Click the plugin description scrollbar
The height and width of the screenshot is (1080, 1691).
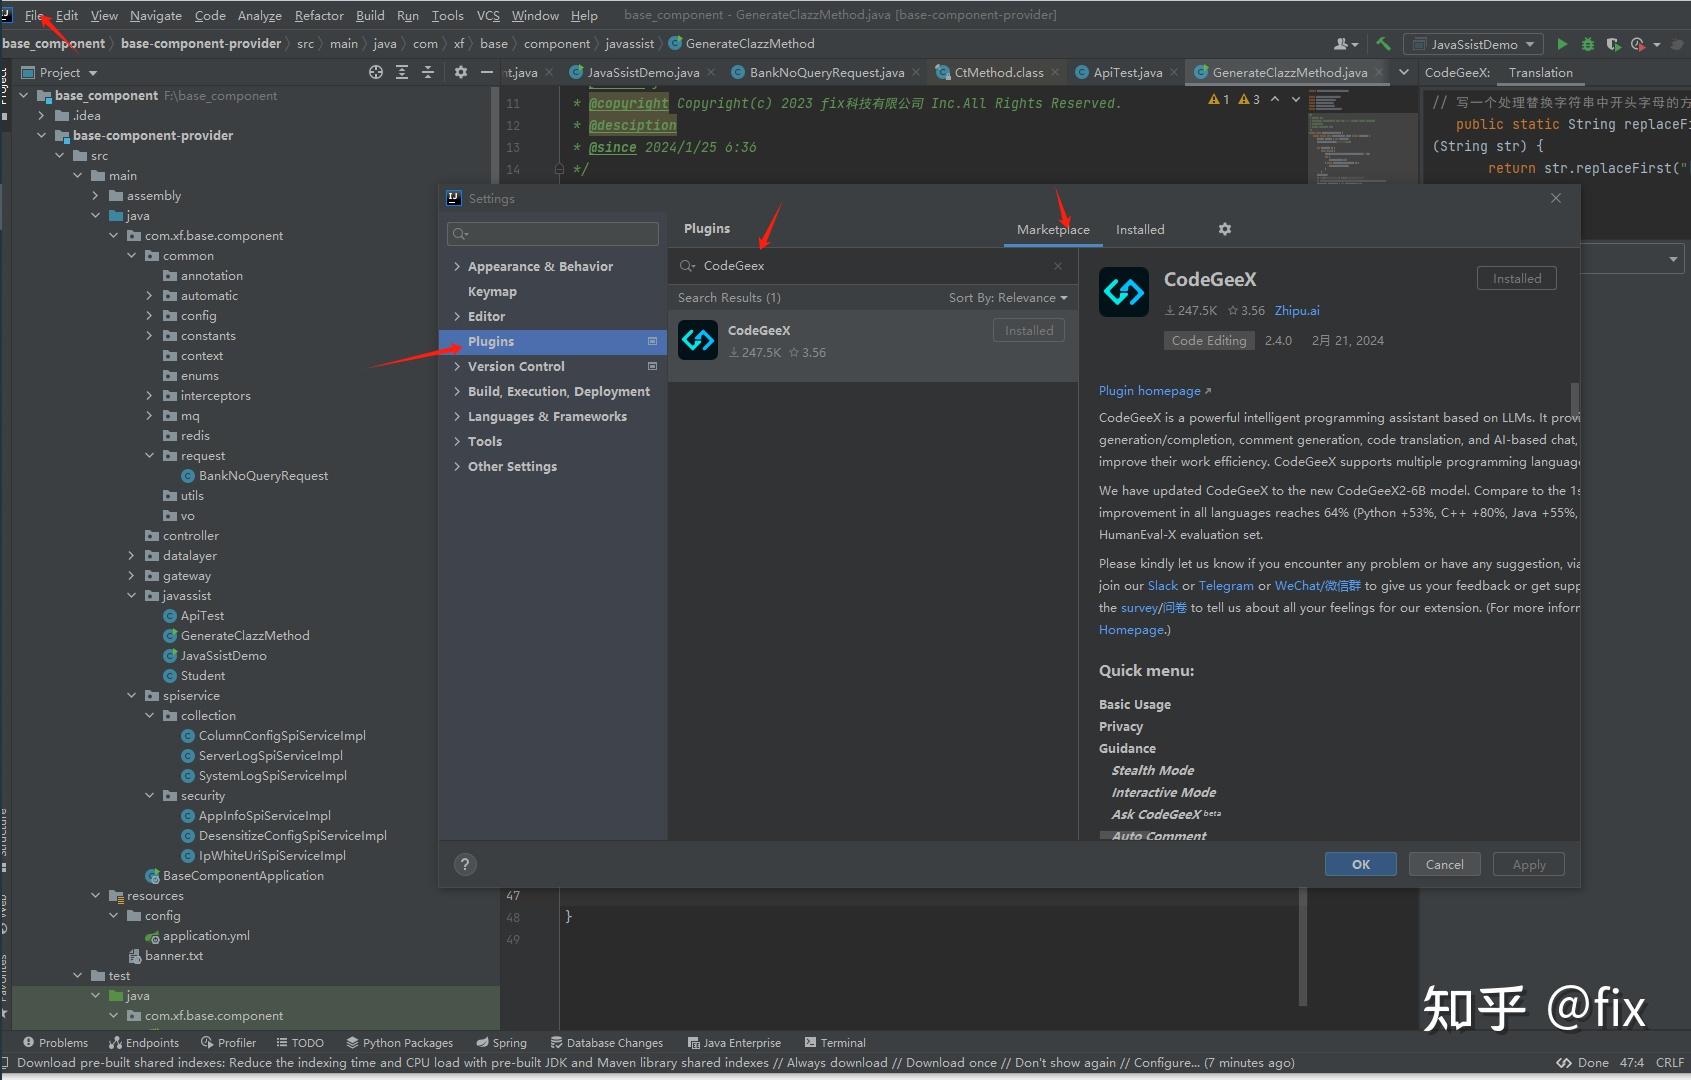coord(1575,400)
